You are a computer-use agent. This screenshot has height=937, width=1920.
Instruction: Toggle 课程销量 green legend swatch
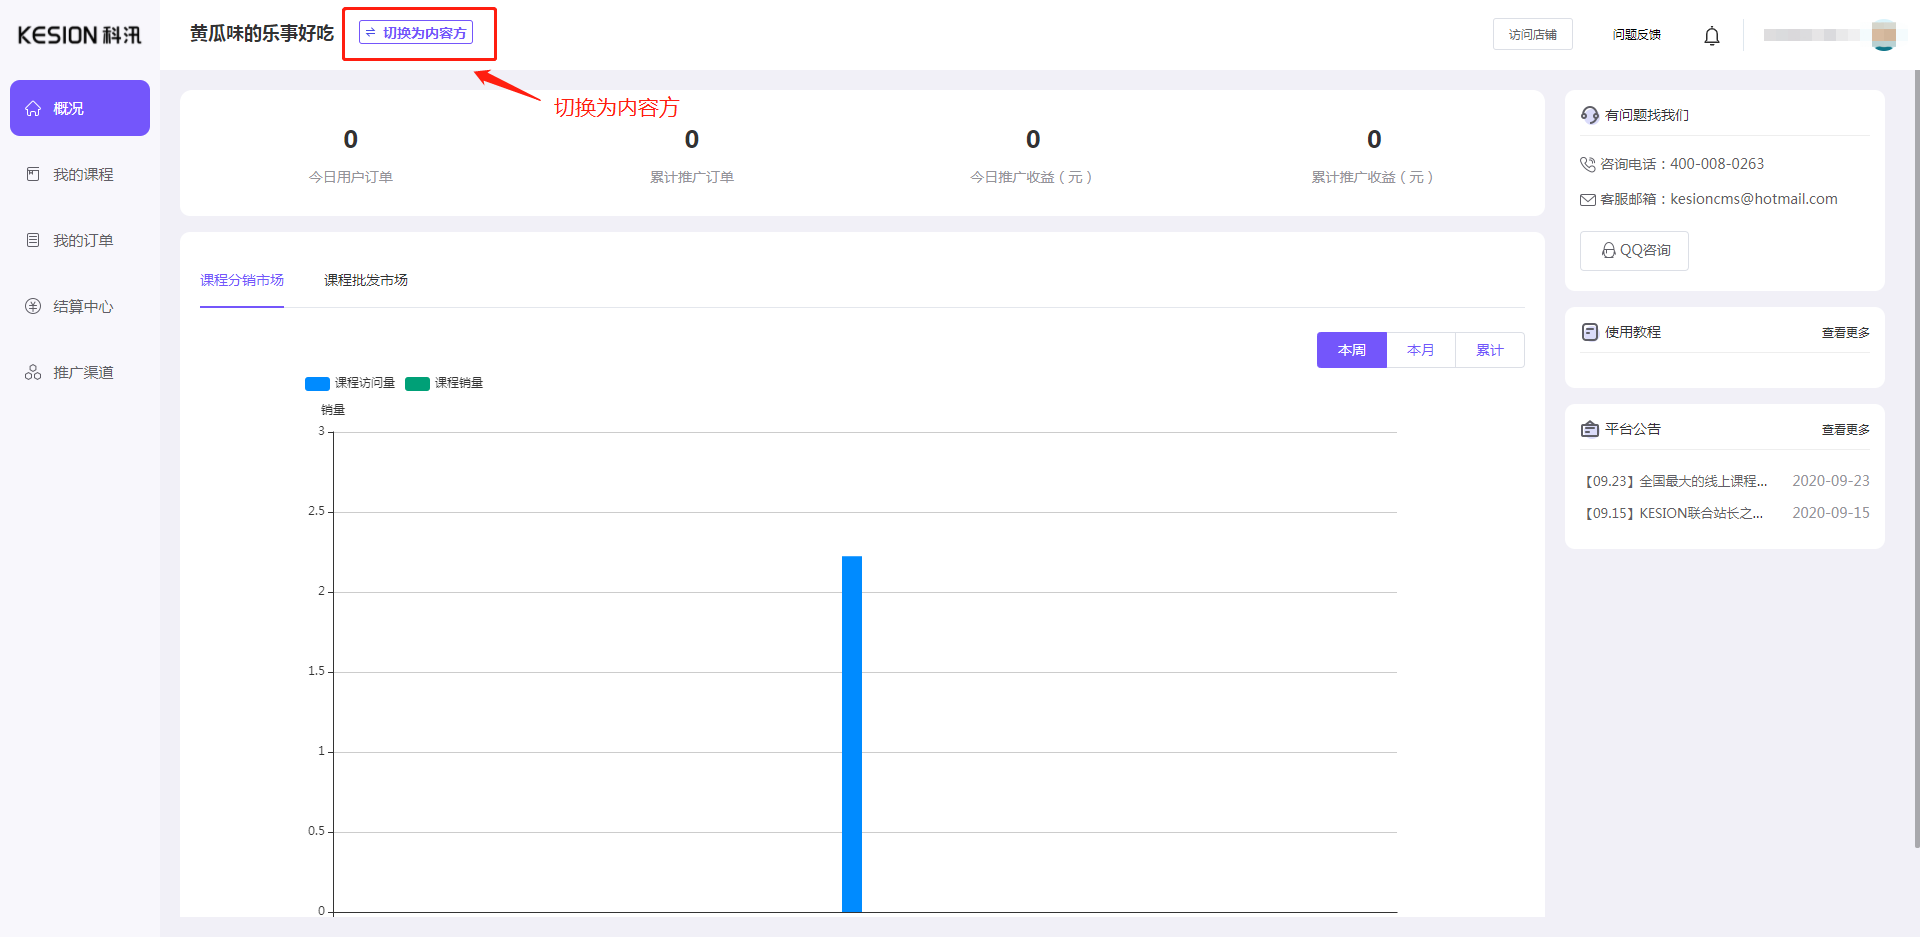click(x=417, y=384)
